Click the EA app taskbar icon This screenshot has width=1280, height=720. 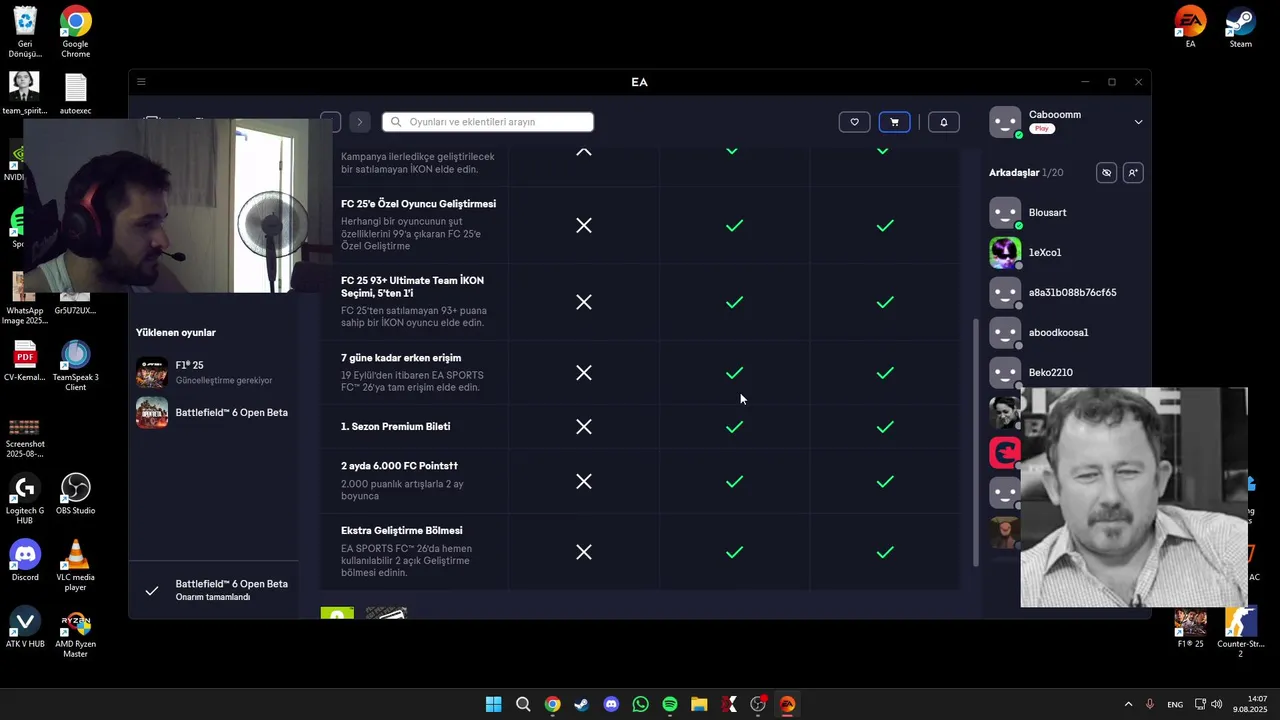pyautogui.click(x=787, y=704)
